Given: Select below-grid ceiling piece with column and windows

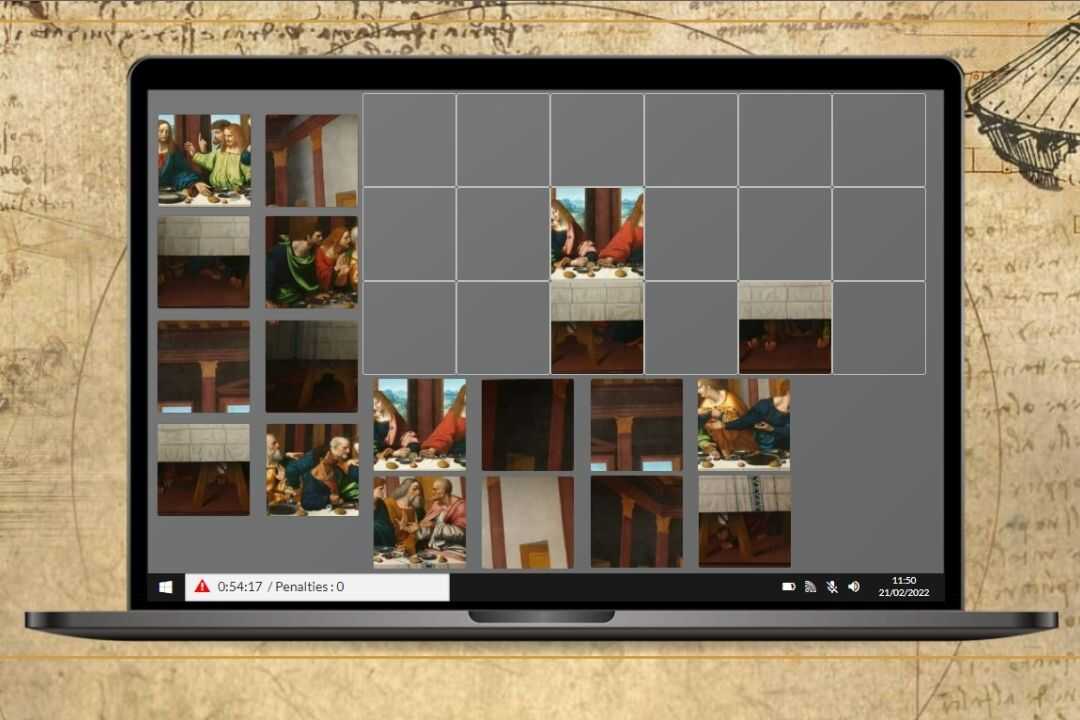Looking at the screenshot, I should (x=636, y=424).
